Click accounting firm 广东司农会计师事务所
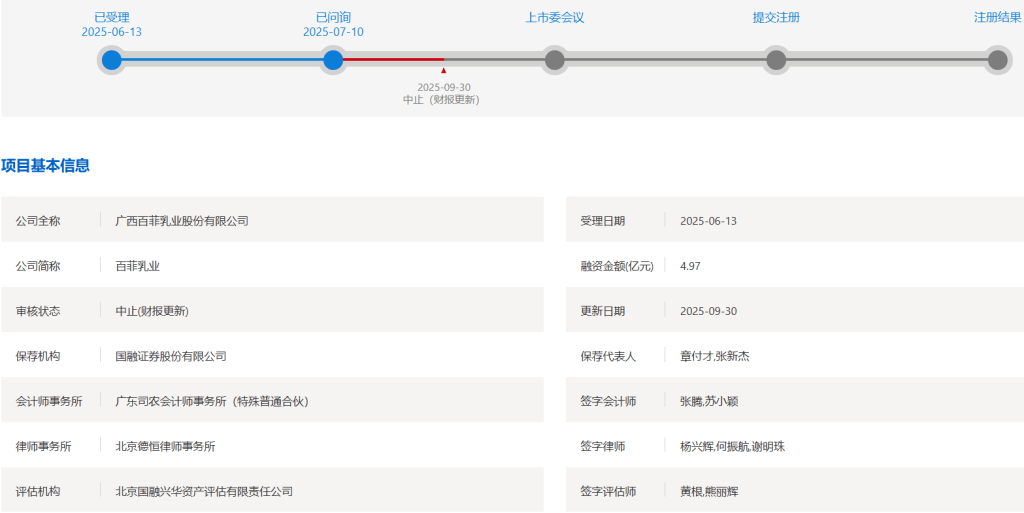 point(212,401)
